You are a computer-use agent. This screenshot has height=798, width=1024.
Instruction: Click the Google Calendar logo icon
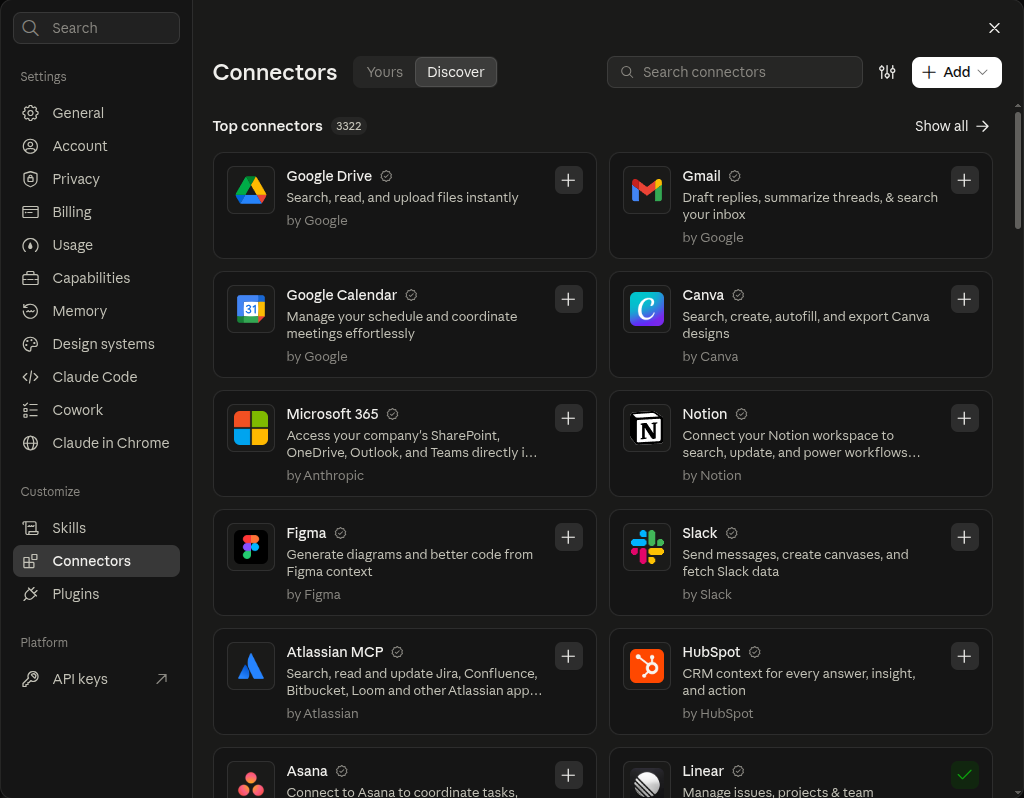click(251, 309)
